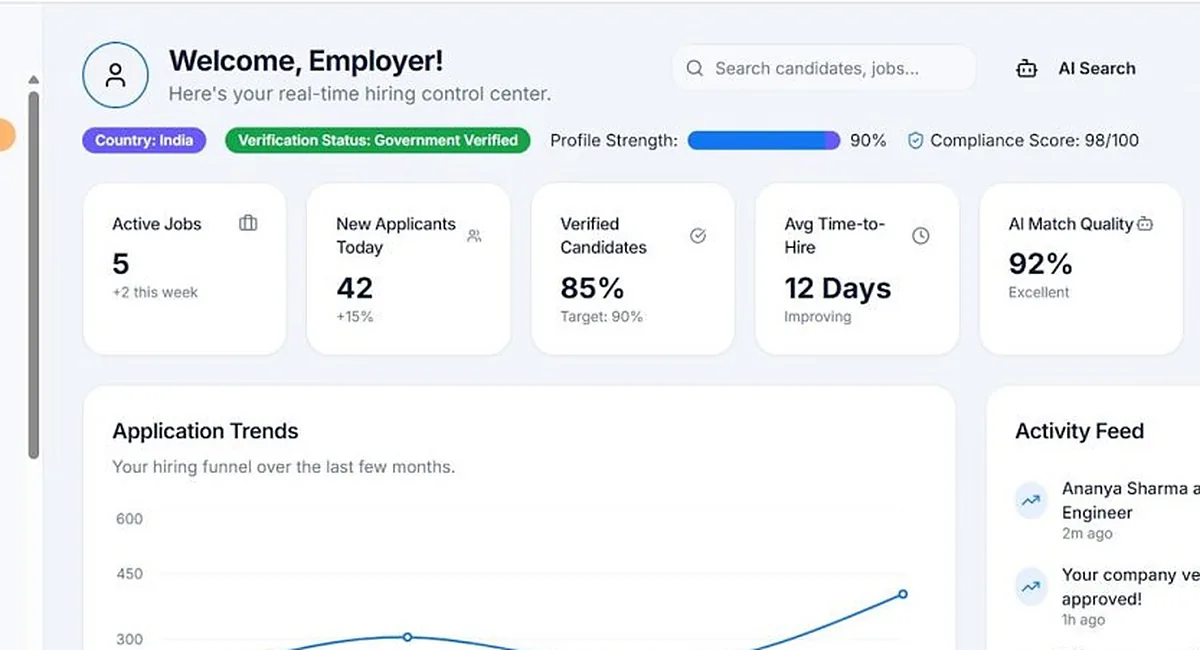Click the rightmost chart data point
Image resolution: width=1200 pixels, height=650 pixels.
(903, 594)
